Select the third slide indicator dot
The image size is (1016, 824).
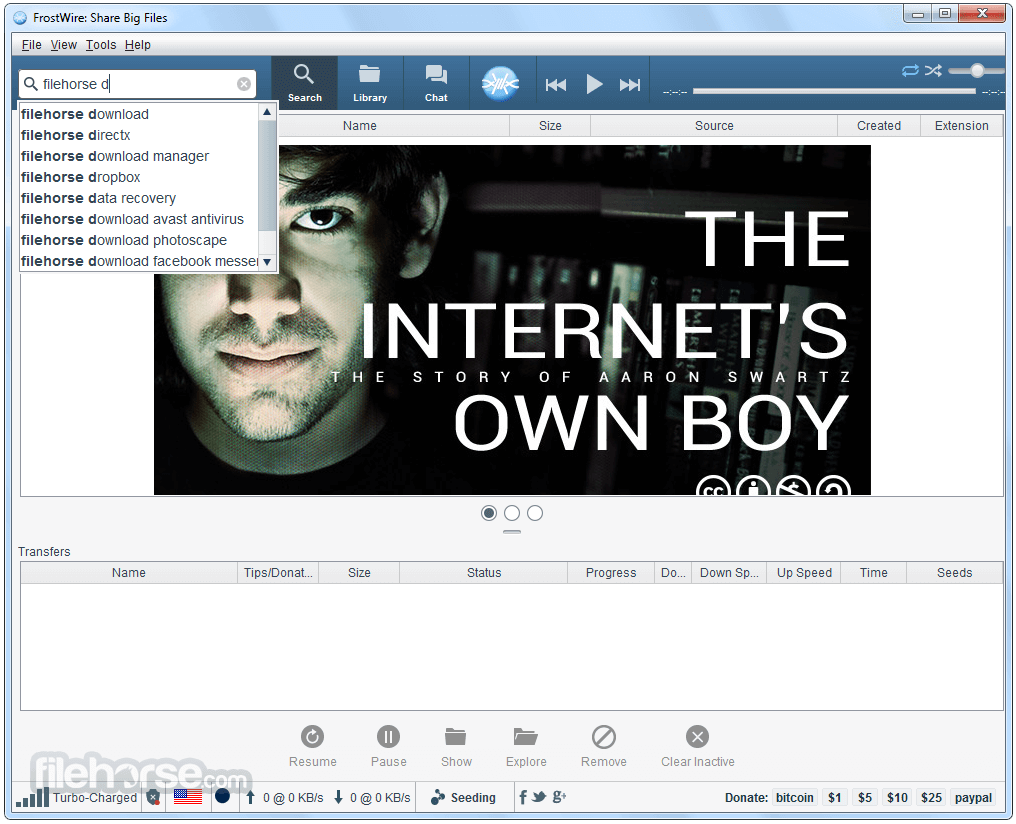pyautogui.click(x=535, y=513)
